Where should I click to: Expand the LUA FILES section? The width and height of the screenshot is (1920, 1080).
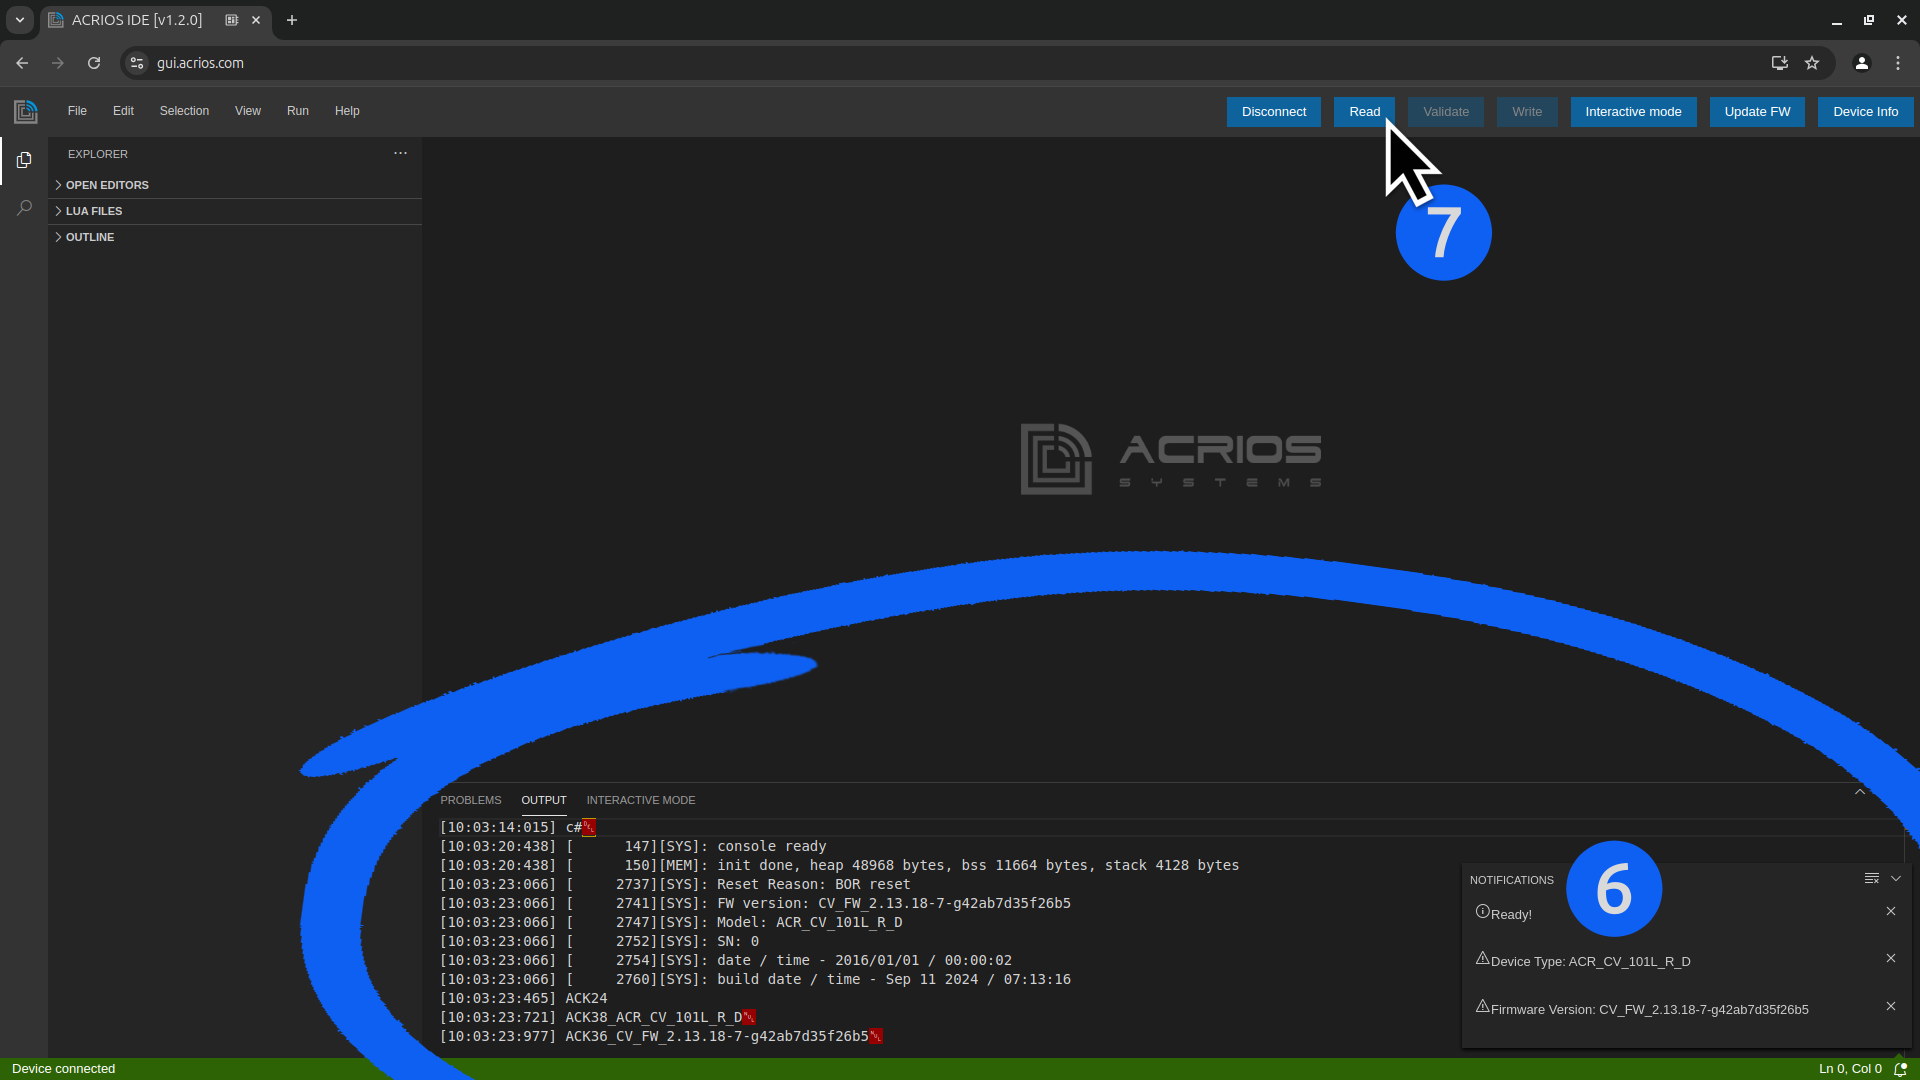pos(94,211)
